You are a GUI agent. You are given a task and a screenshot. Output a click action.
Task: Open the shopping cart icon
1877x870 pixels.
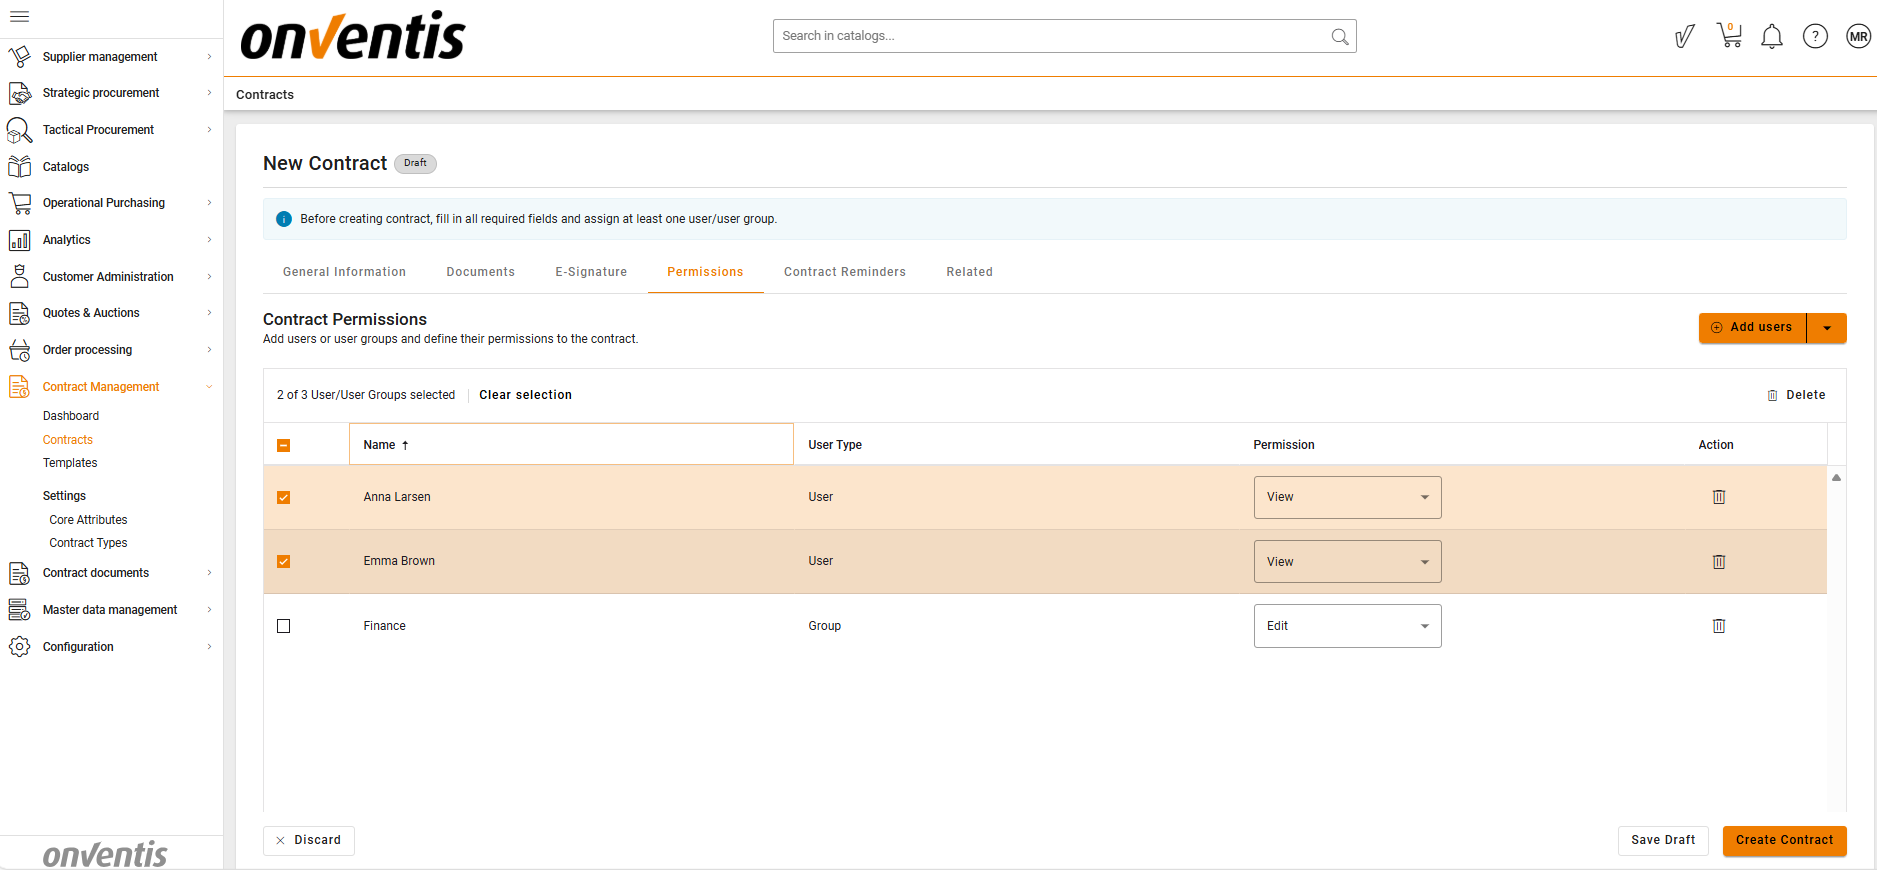1729,36
